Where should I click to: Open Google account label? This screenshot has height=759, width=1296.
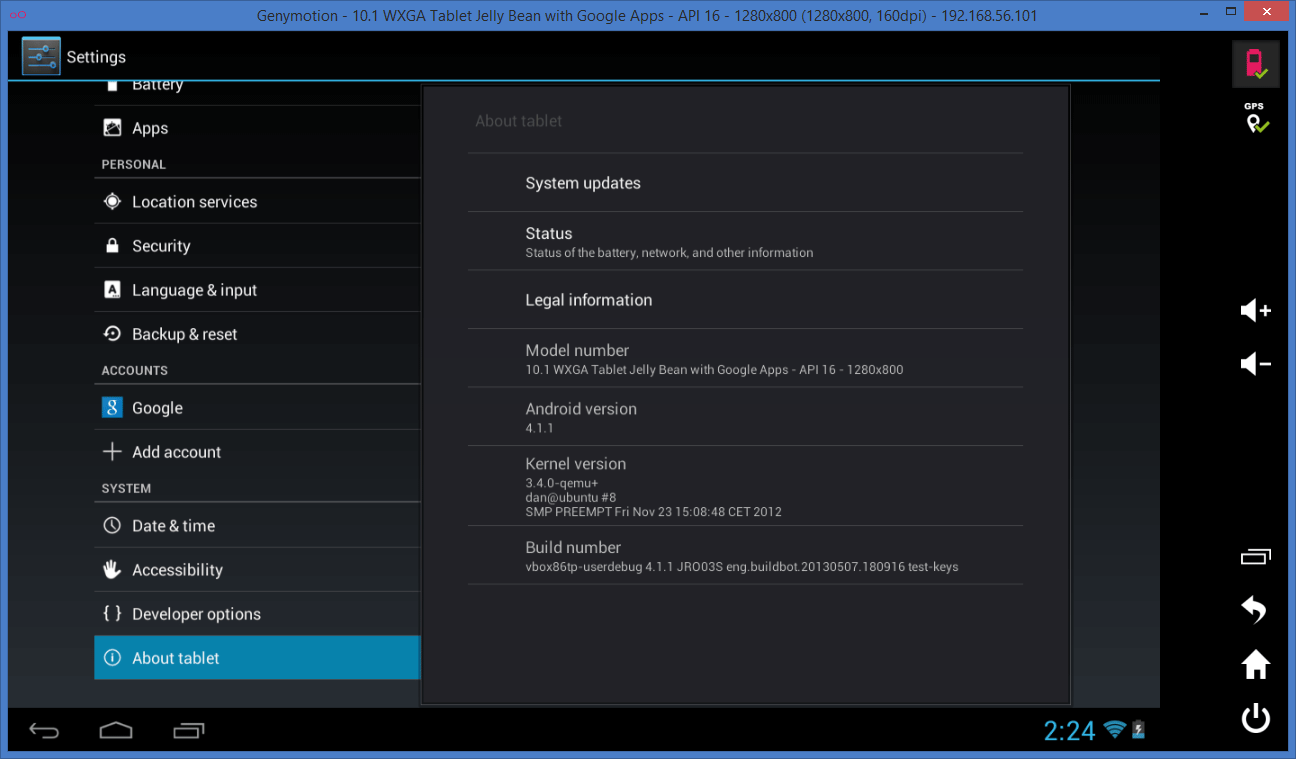pos(157,408)
